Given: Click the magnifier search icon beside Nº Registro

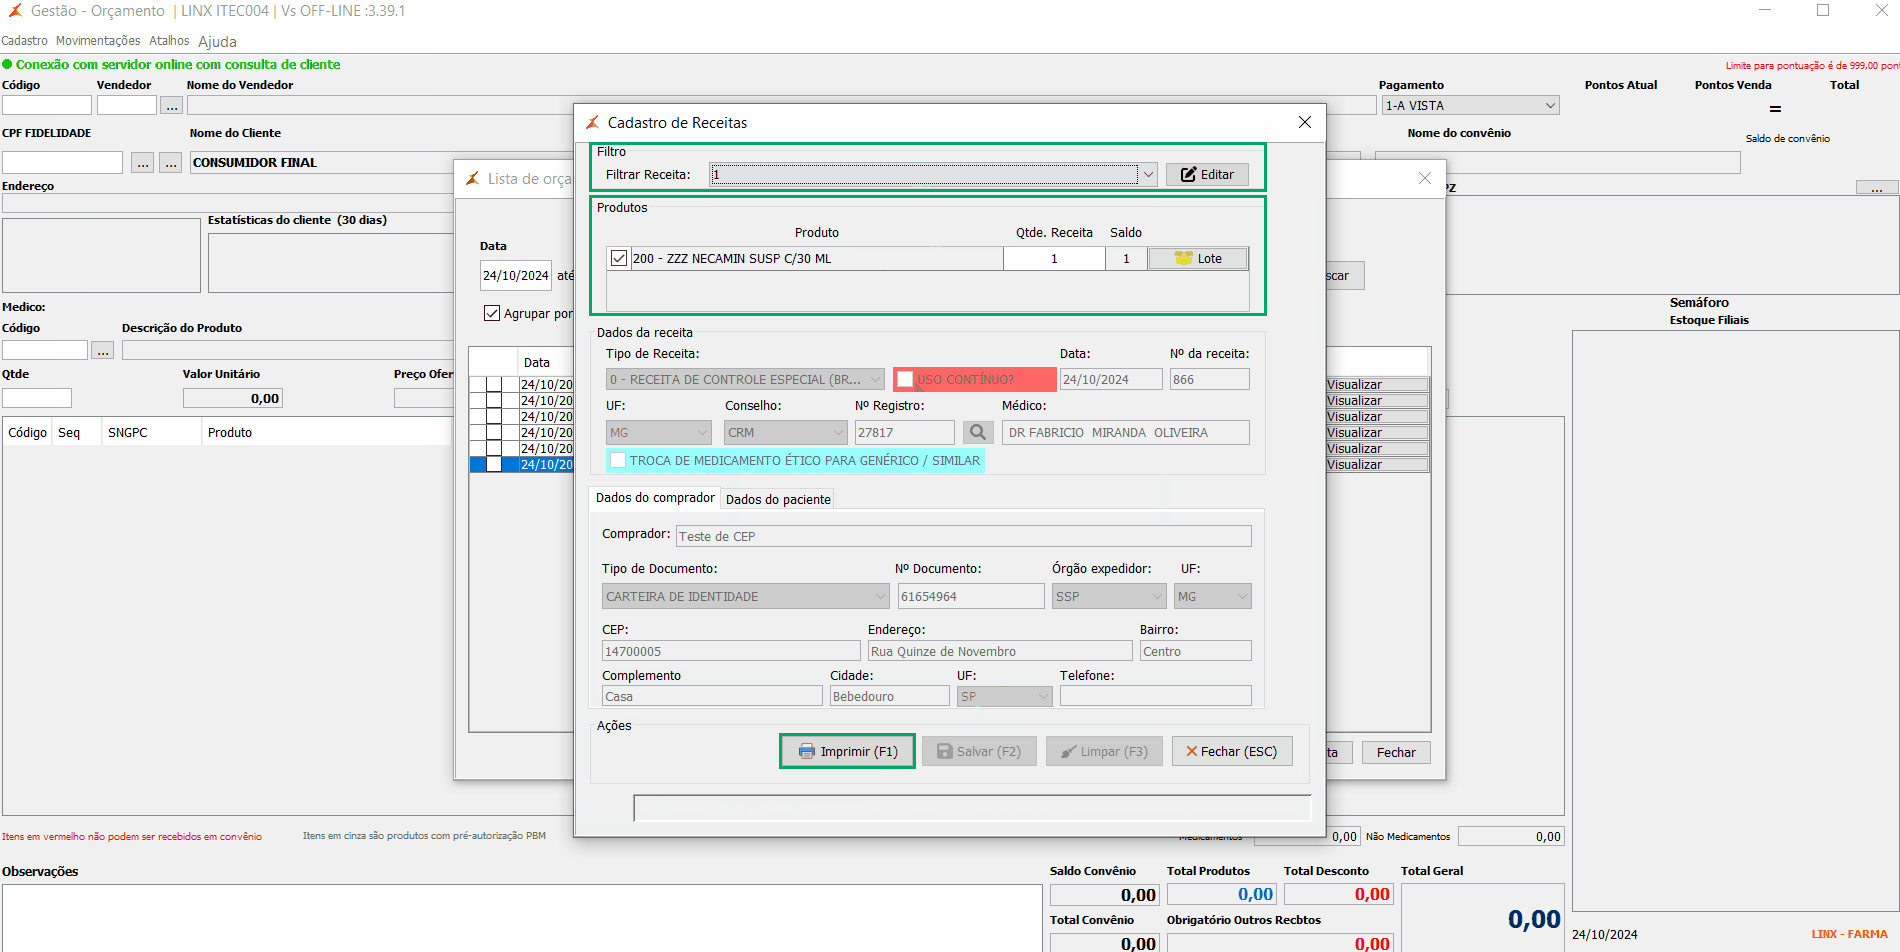Looking at the screenshot, I should (978, 432).
